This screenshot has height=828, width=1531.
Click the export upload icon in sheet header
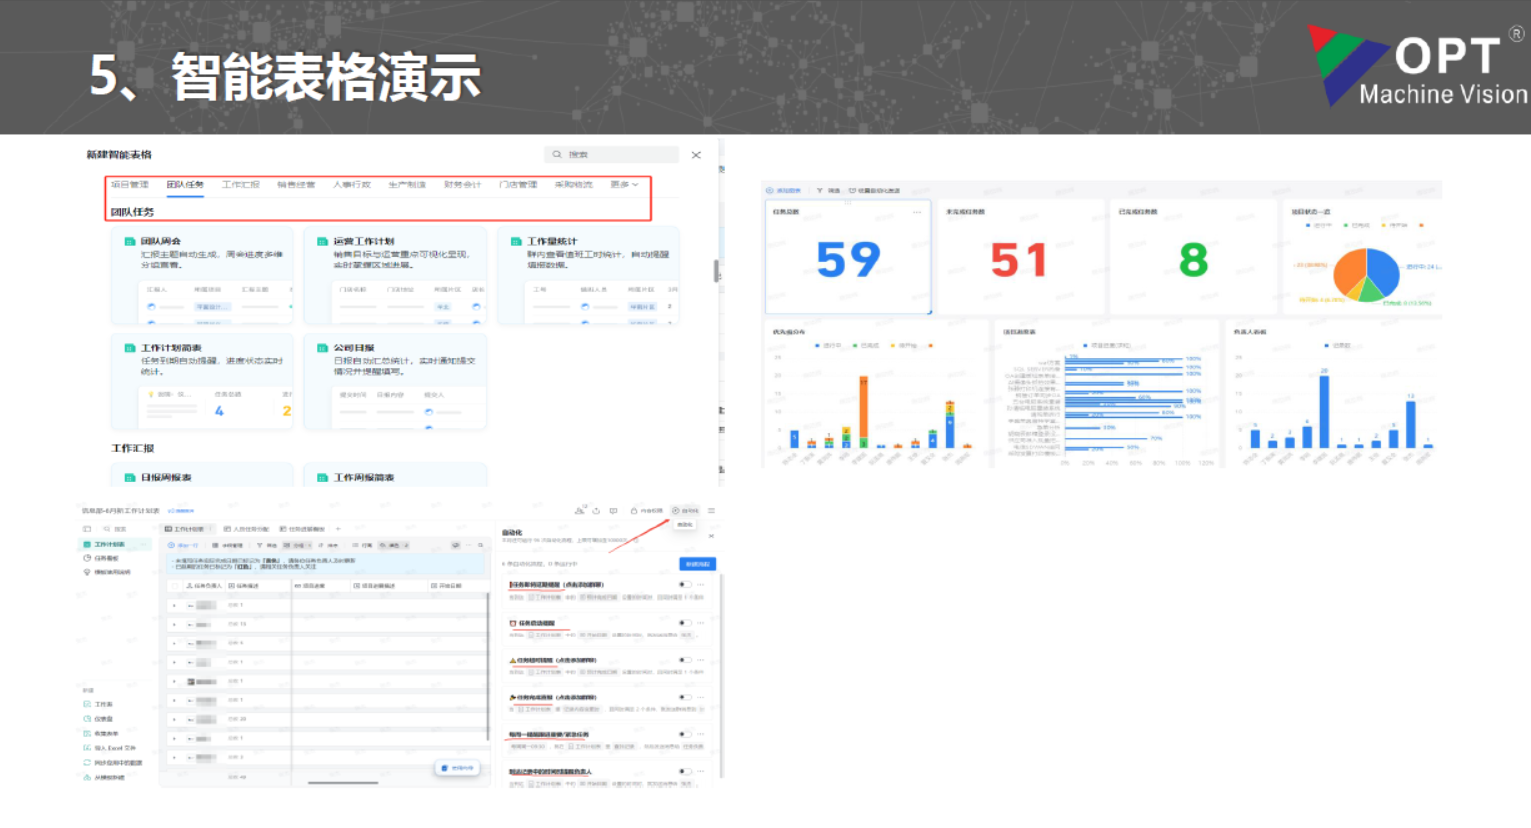[596, 511]
